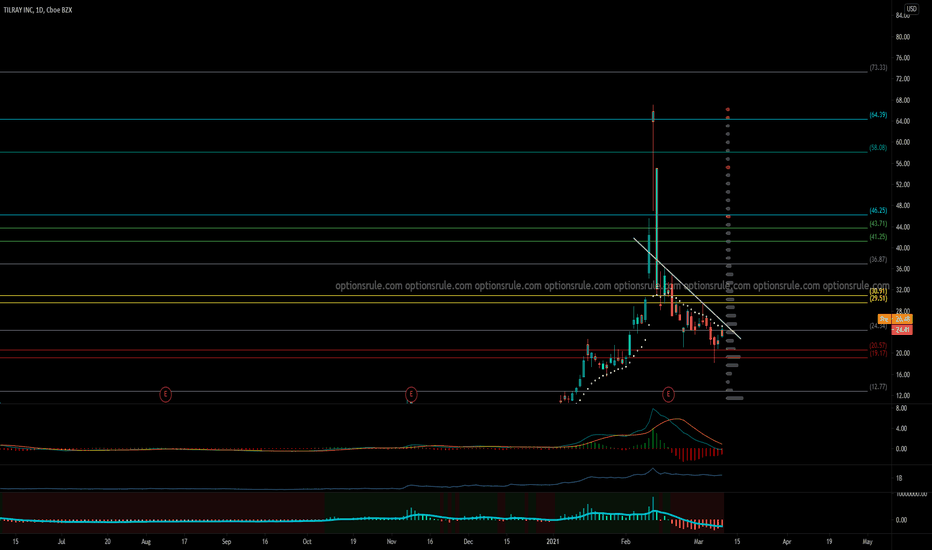Click 52.00 on the price axis
932x550 pixels.
(902, 184)
